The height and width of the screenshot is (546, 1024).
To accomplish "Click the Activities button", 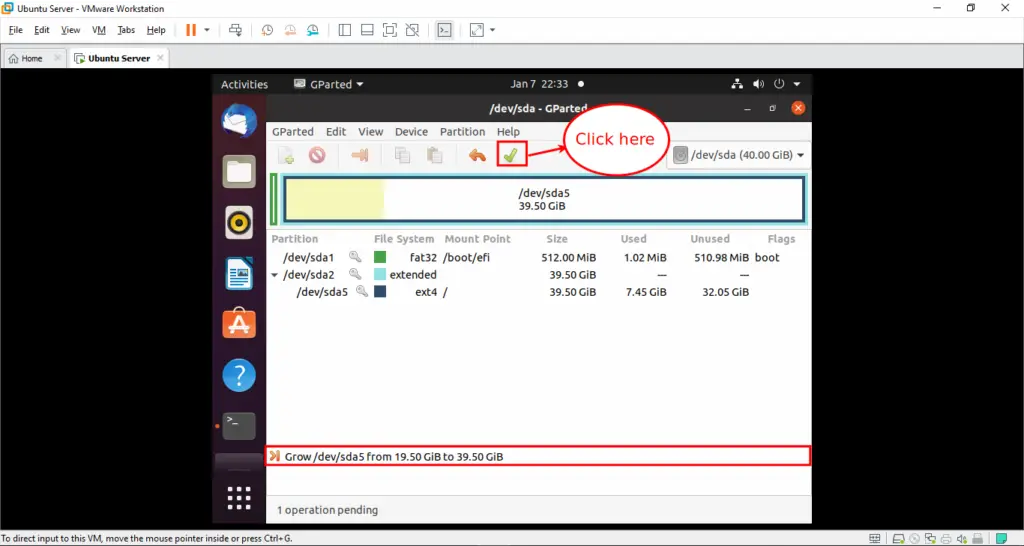I will coord(244,84).
